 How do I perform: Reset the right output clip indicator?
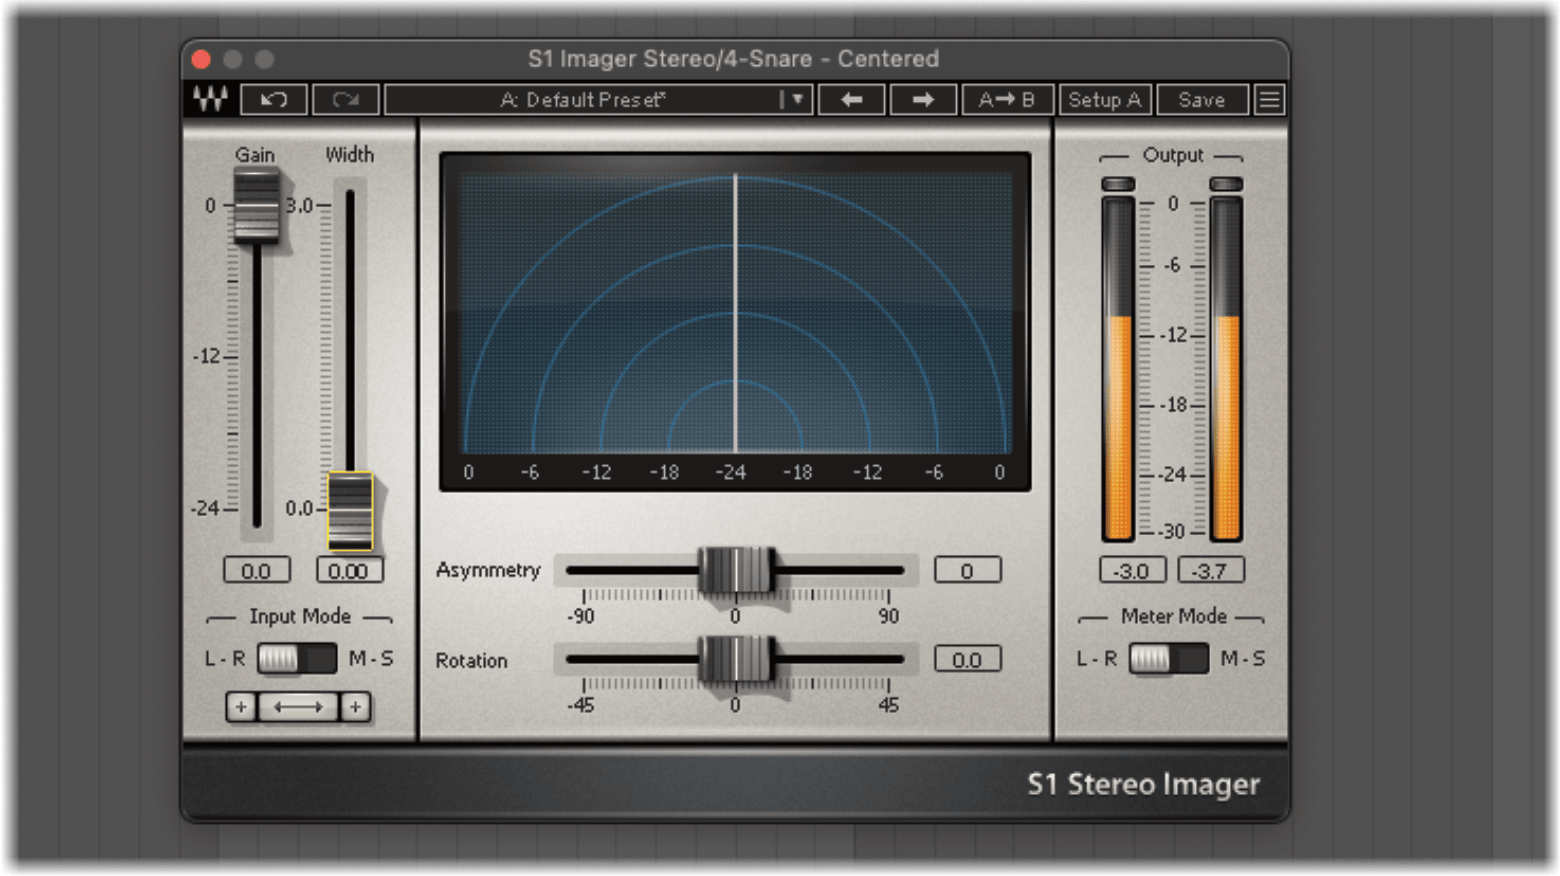1226,184
